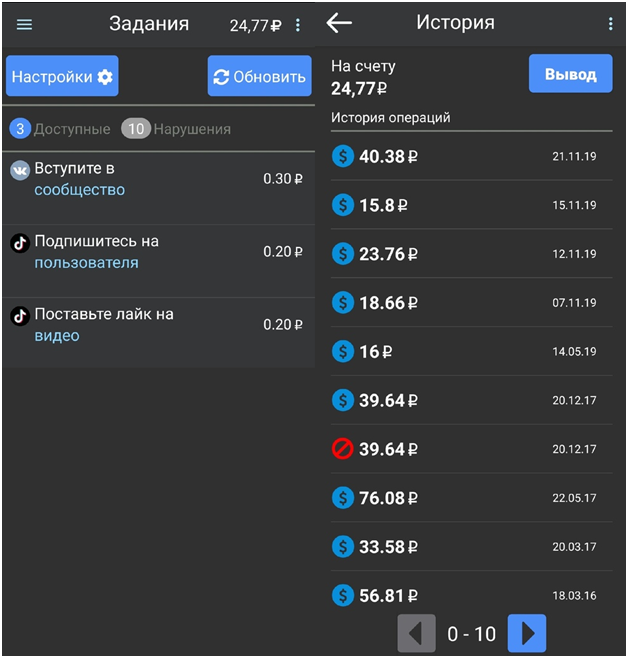Viewport: 628px width, 658px height.
Task: Open the видео link
Action: 57,336
